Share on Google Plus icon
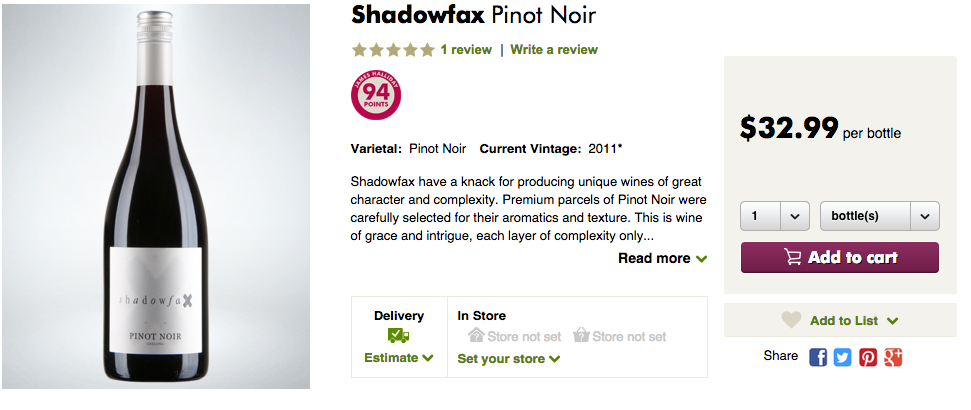 click(893, 357)
